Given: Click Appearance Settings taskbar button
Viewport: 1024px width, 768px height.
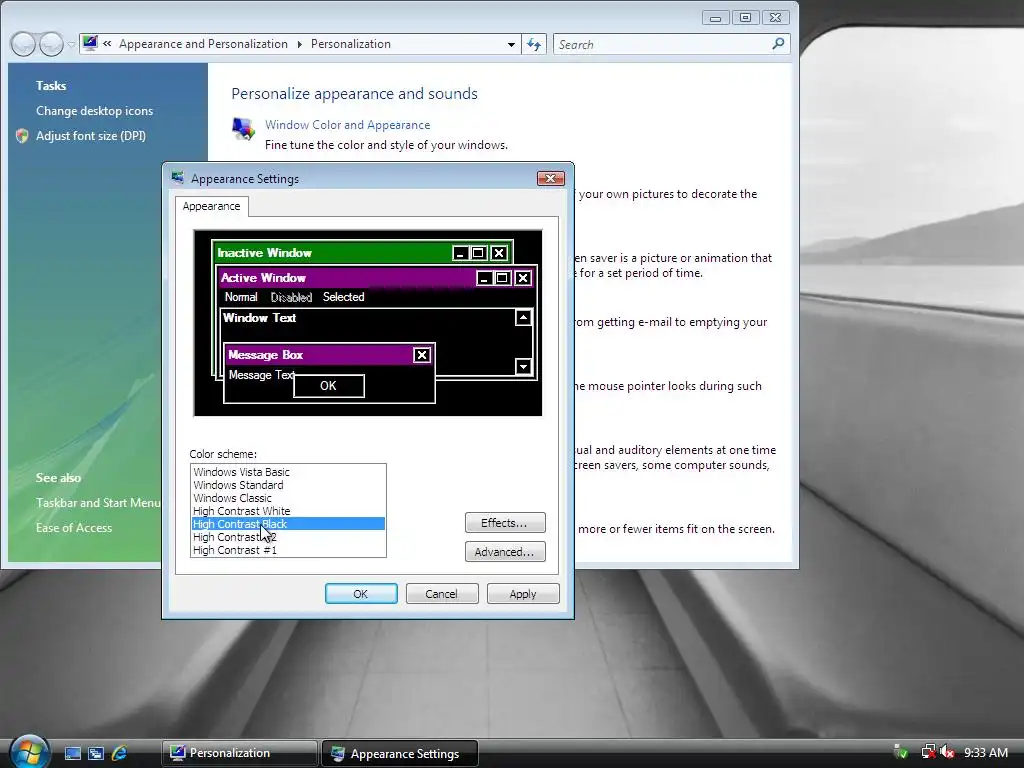Looking at the screenshot, I should point(400,754).
